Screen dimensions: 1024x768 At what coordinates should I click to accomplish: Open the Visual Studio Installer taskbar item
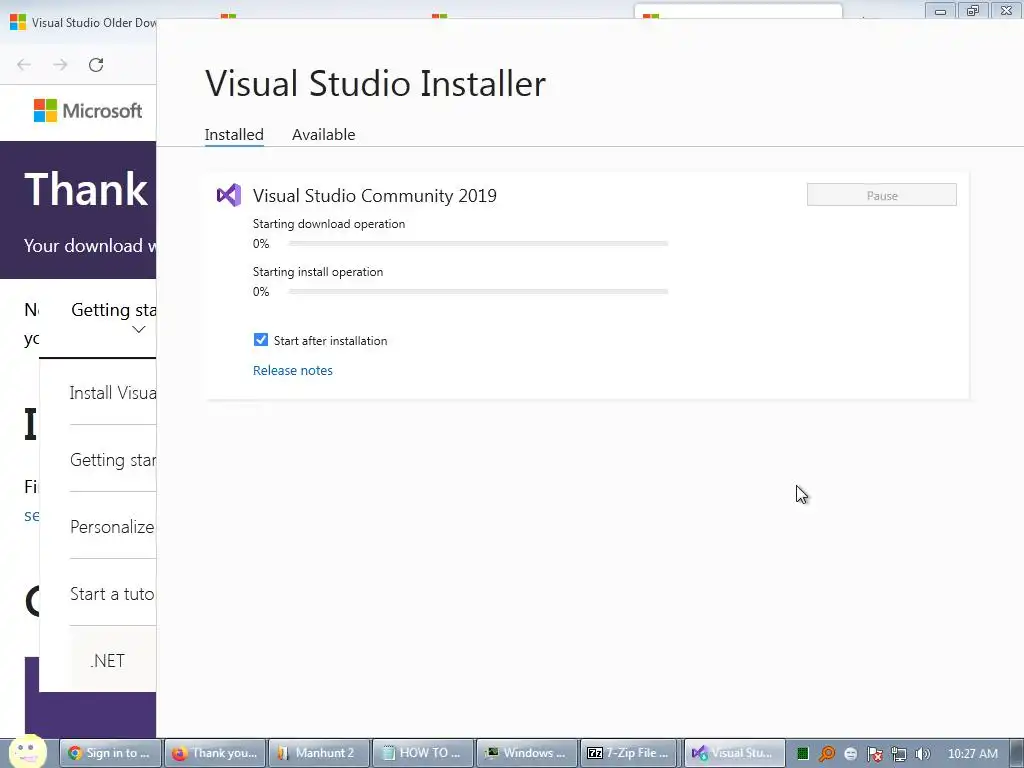pos(735,753)
